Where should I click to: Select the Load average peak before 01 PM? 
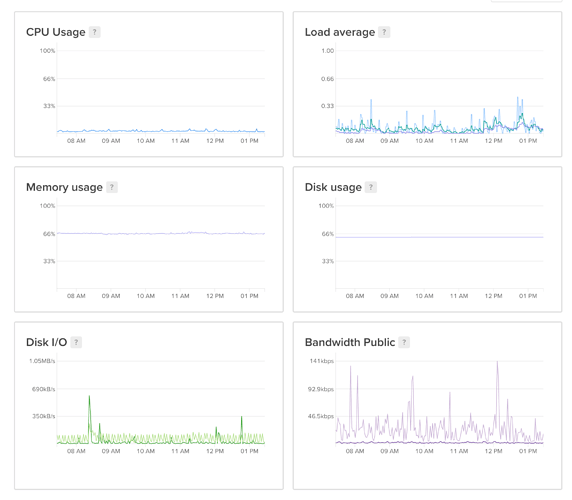click(517, 98)
